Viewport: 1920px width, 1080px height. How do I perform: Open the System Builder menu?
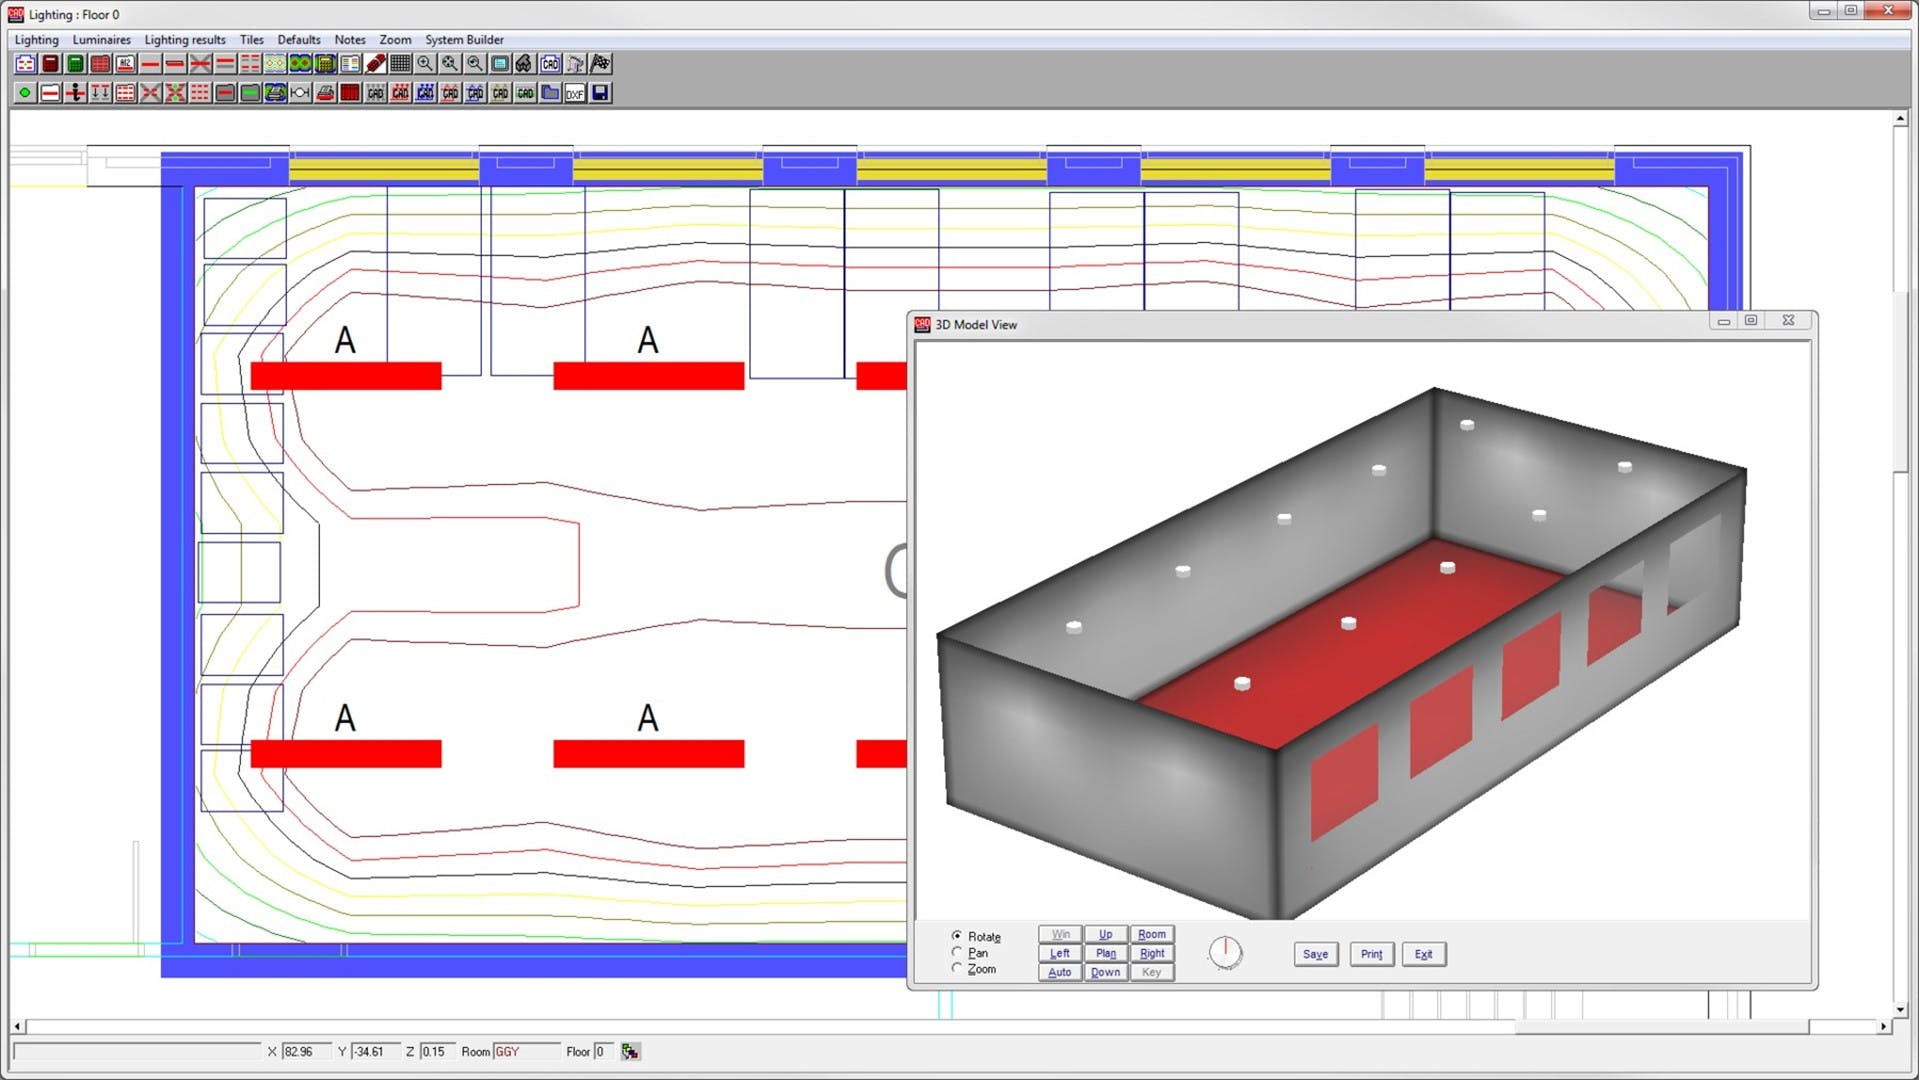464,40
